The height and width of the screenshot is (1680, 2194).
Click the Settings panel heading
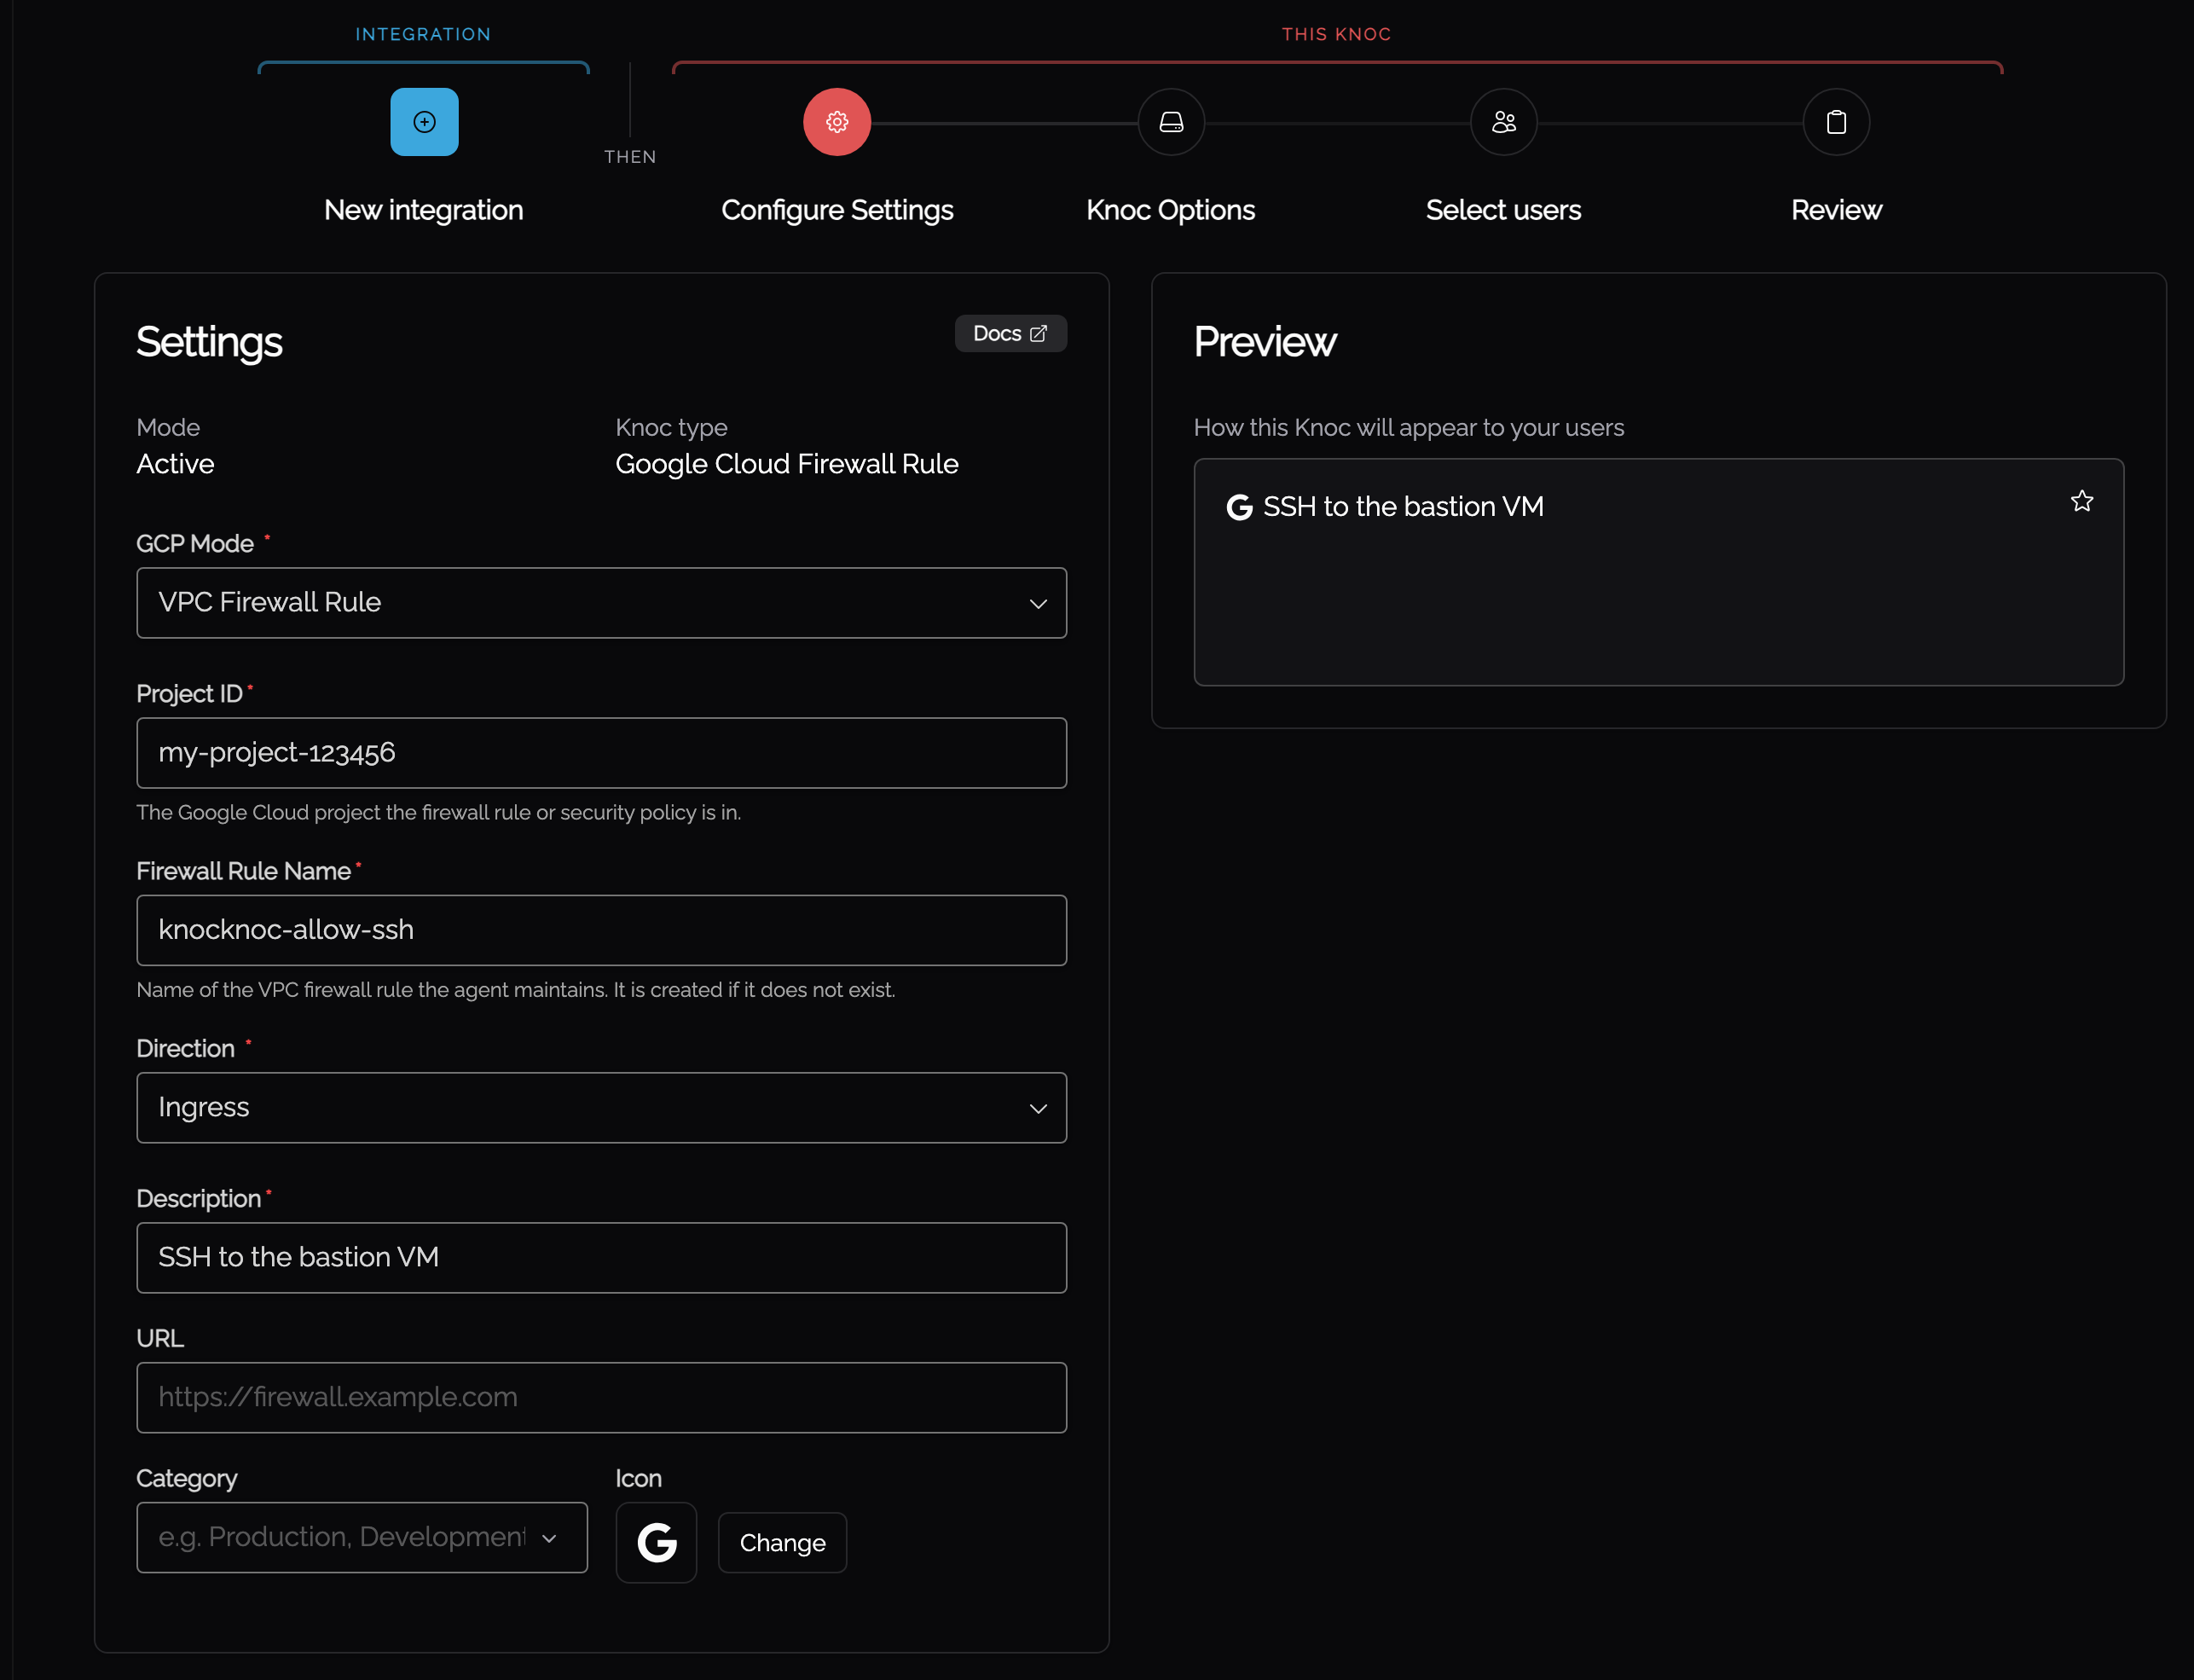coord(209,342)
